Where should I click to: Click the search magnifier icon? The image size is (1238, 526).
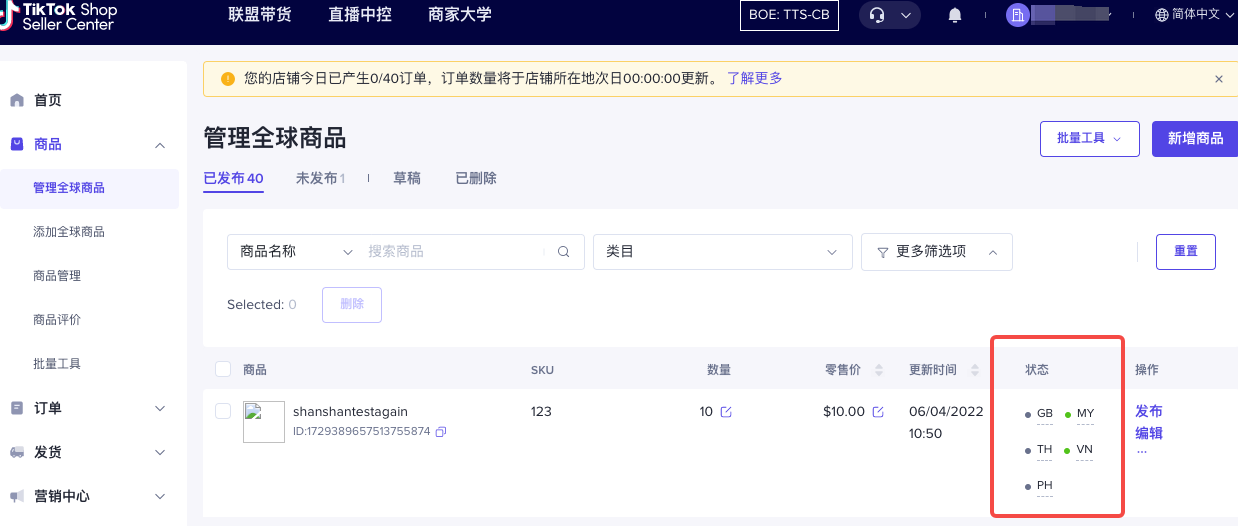564,252
